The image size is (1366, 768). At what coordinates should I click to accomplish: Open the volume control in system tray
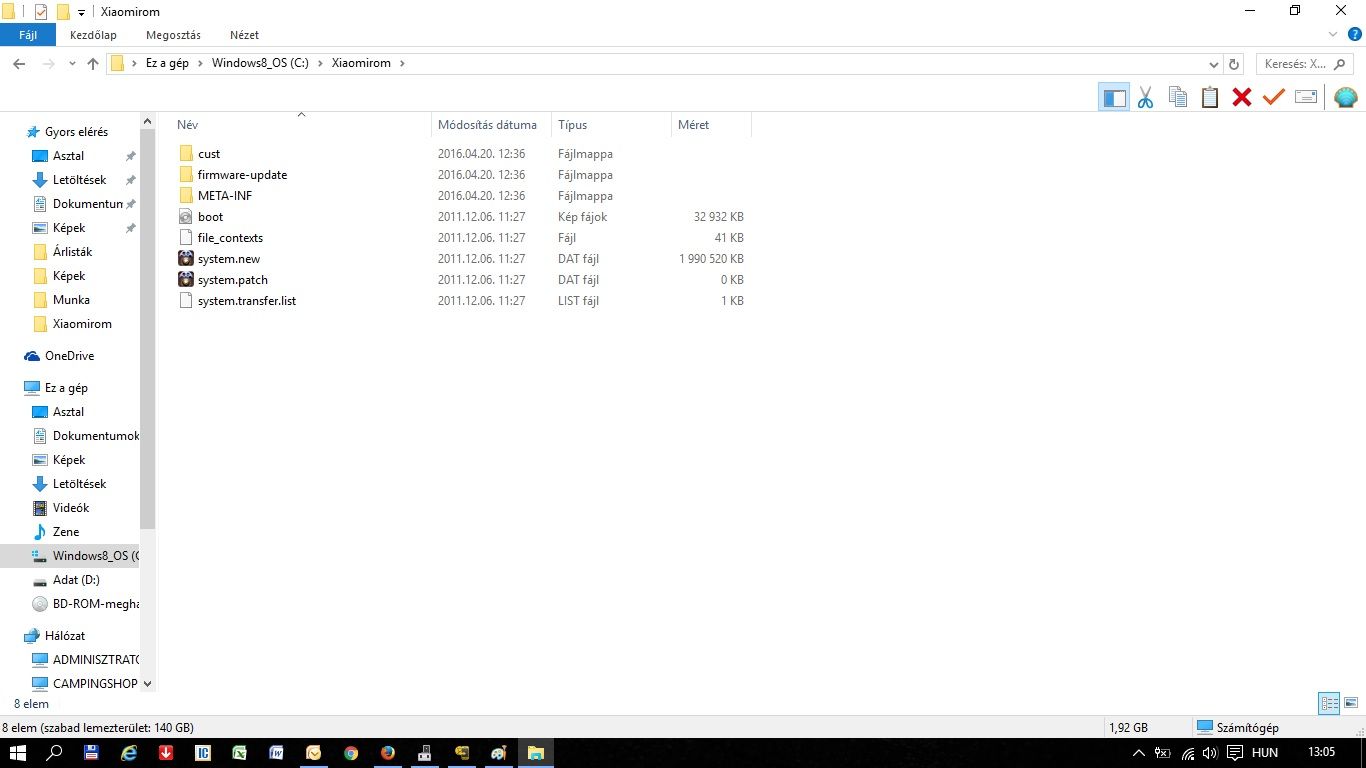(1210, 753)
